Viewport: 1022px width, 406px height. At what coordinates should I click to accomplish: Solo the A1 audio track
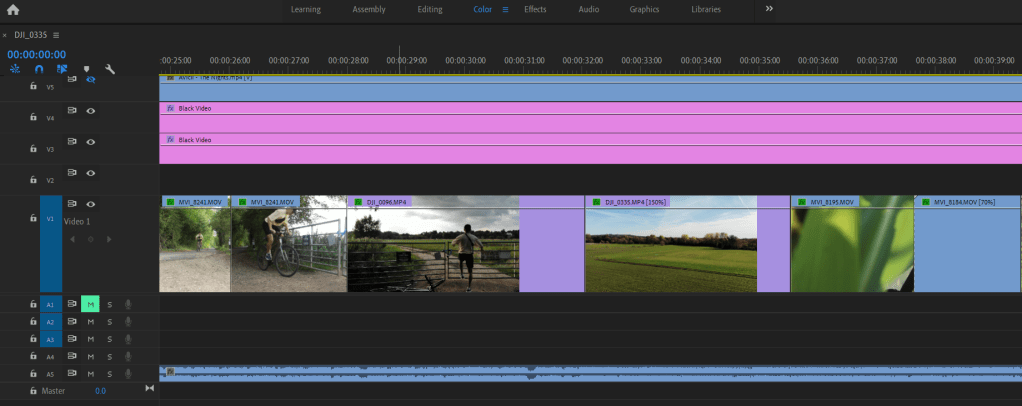point(110,304)
